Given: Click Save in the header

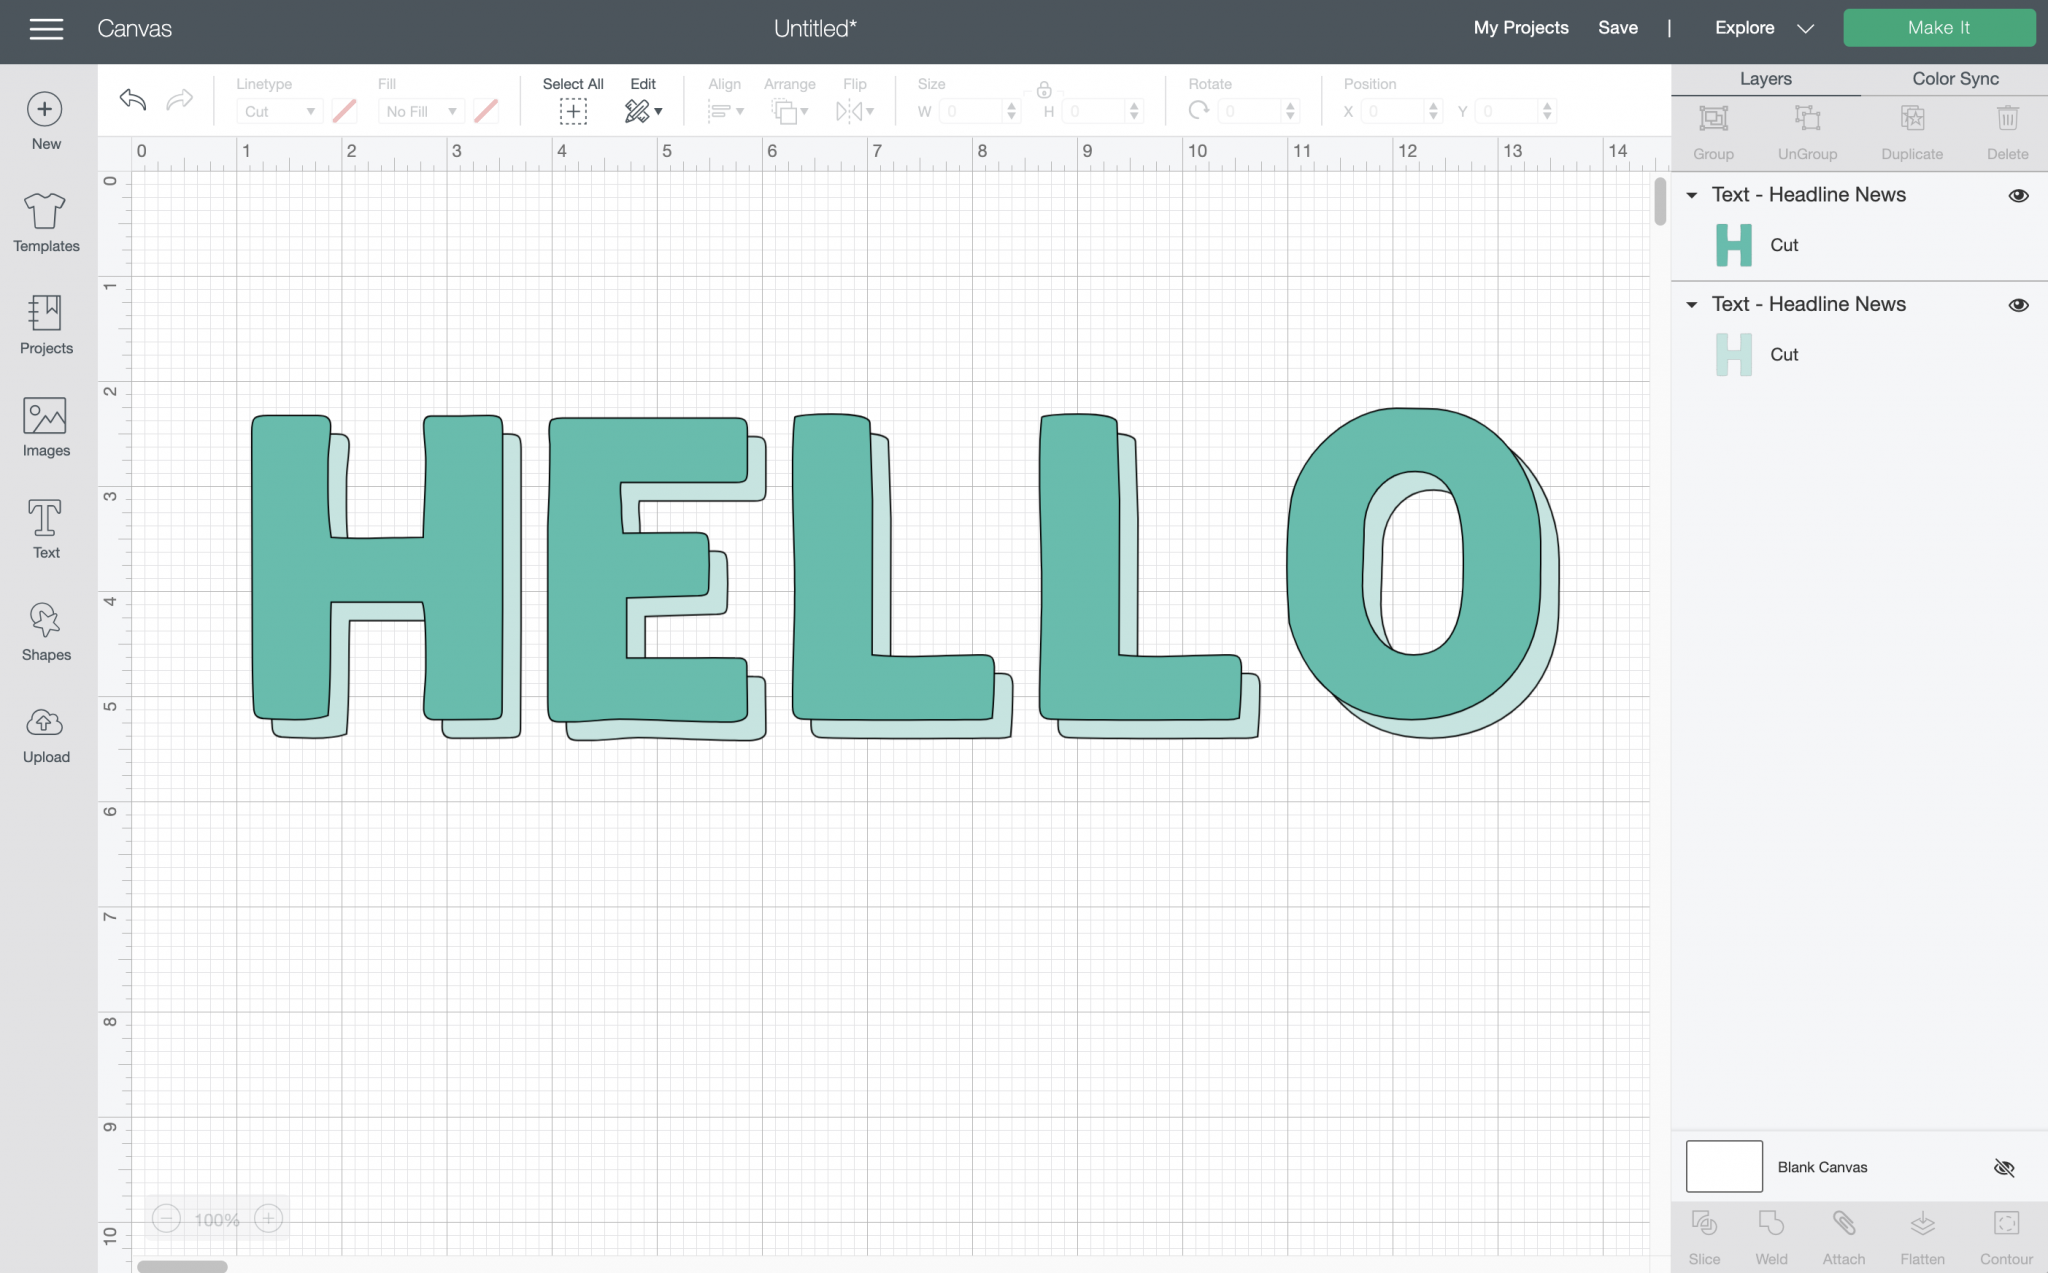Looking at the screenshot, I should 1617,28.
